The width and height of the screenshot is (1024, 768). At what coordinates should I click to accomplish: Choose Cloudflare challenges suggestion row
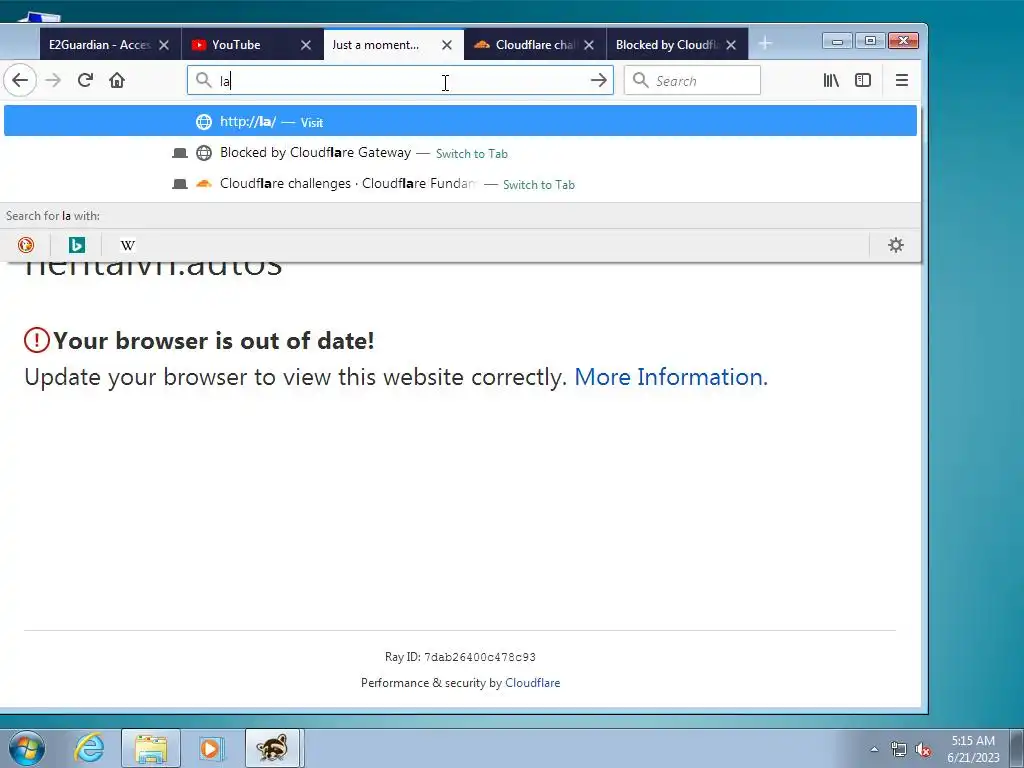pyautogui.click(x=460, y=184)
